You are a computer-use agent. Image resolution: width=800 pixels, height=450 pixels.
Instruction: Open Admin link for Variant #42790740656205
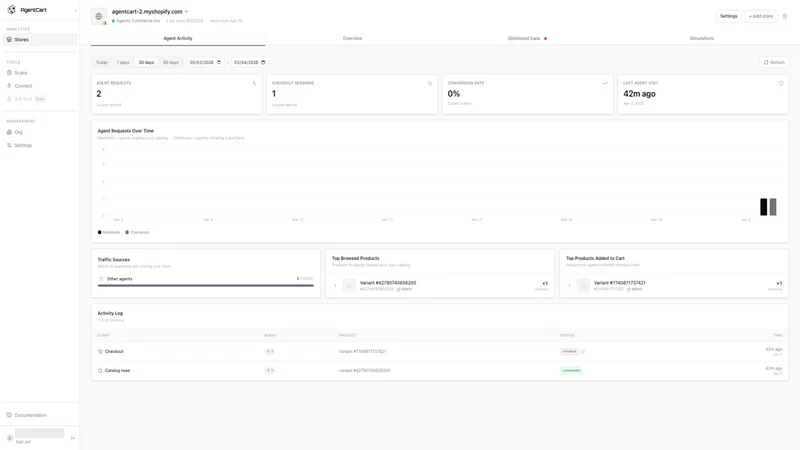[405, 289]
